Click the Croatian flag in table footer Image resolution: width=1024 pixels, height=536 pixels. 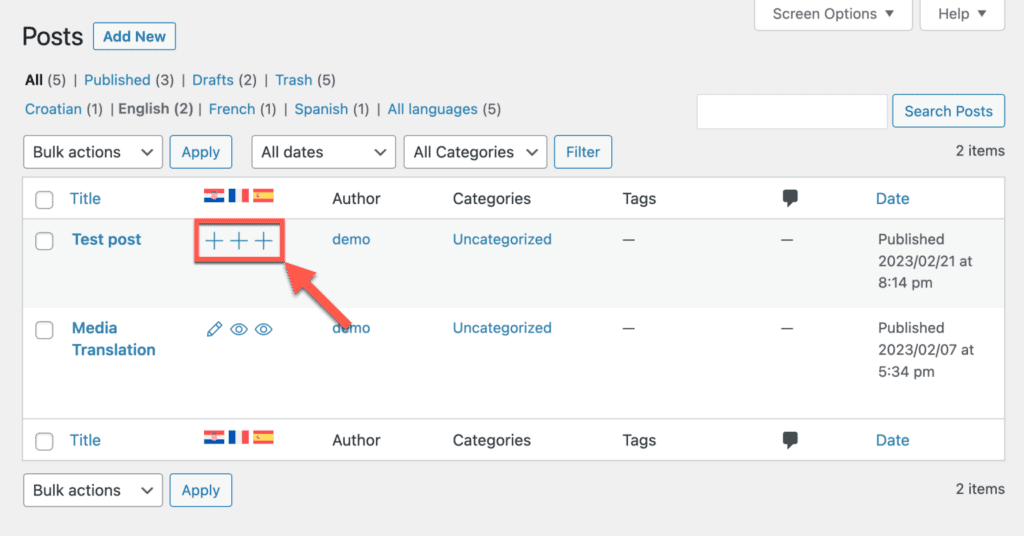[214, 437]
